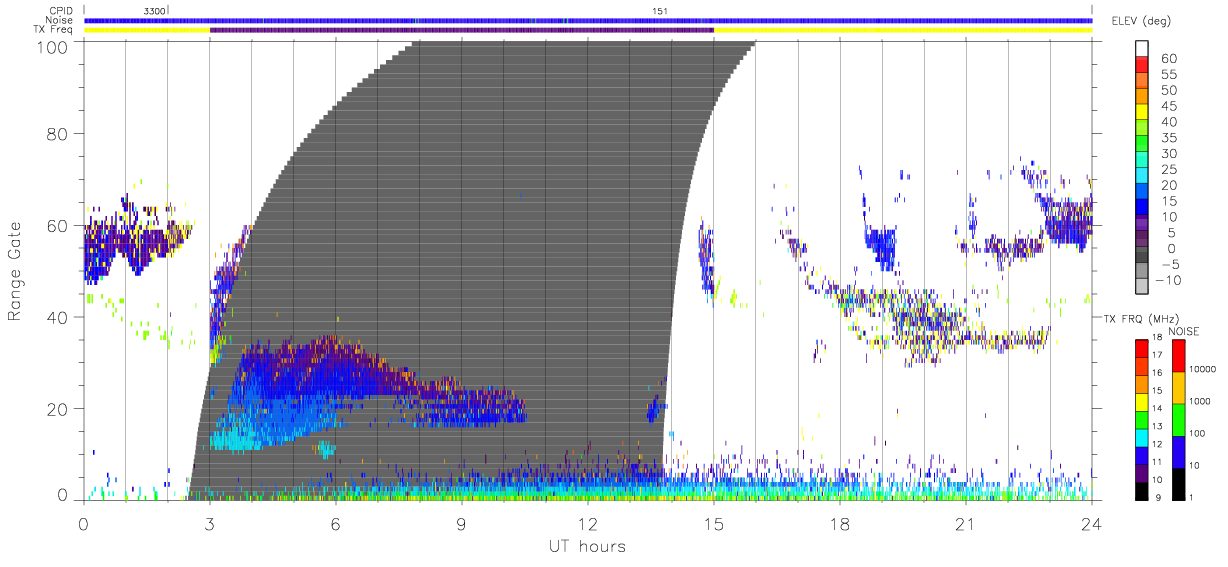Click the blue swatch in NOISE legend

click(1179, 451)
